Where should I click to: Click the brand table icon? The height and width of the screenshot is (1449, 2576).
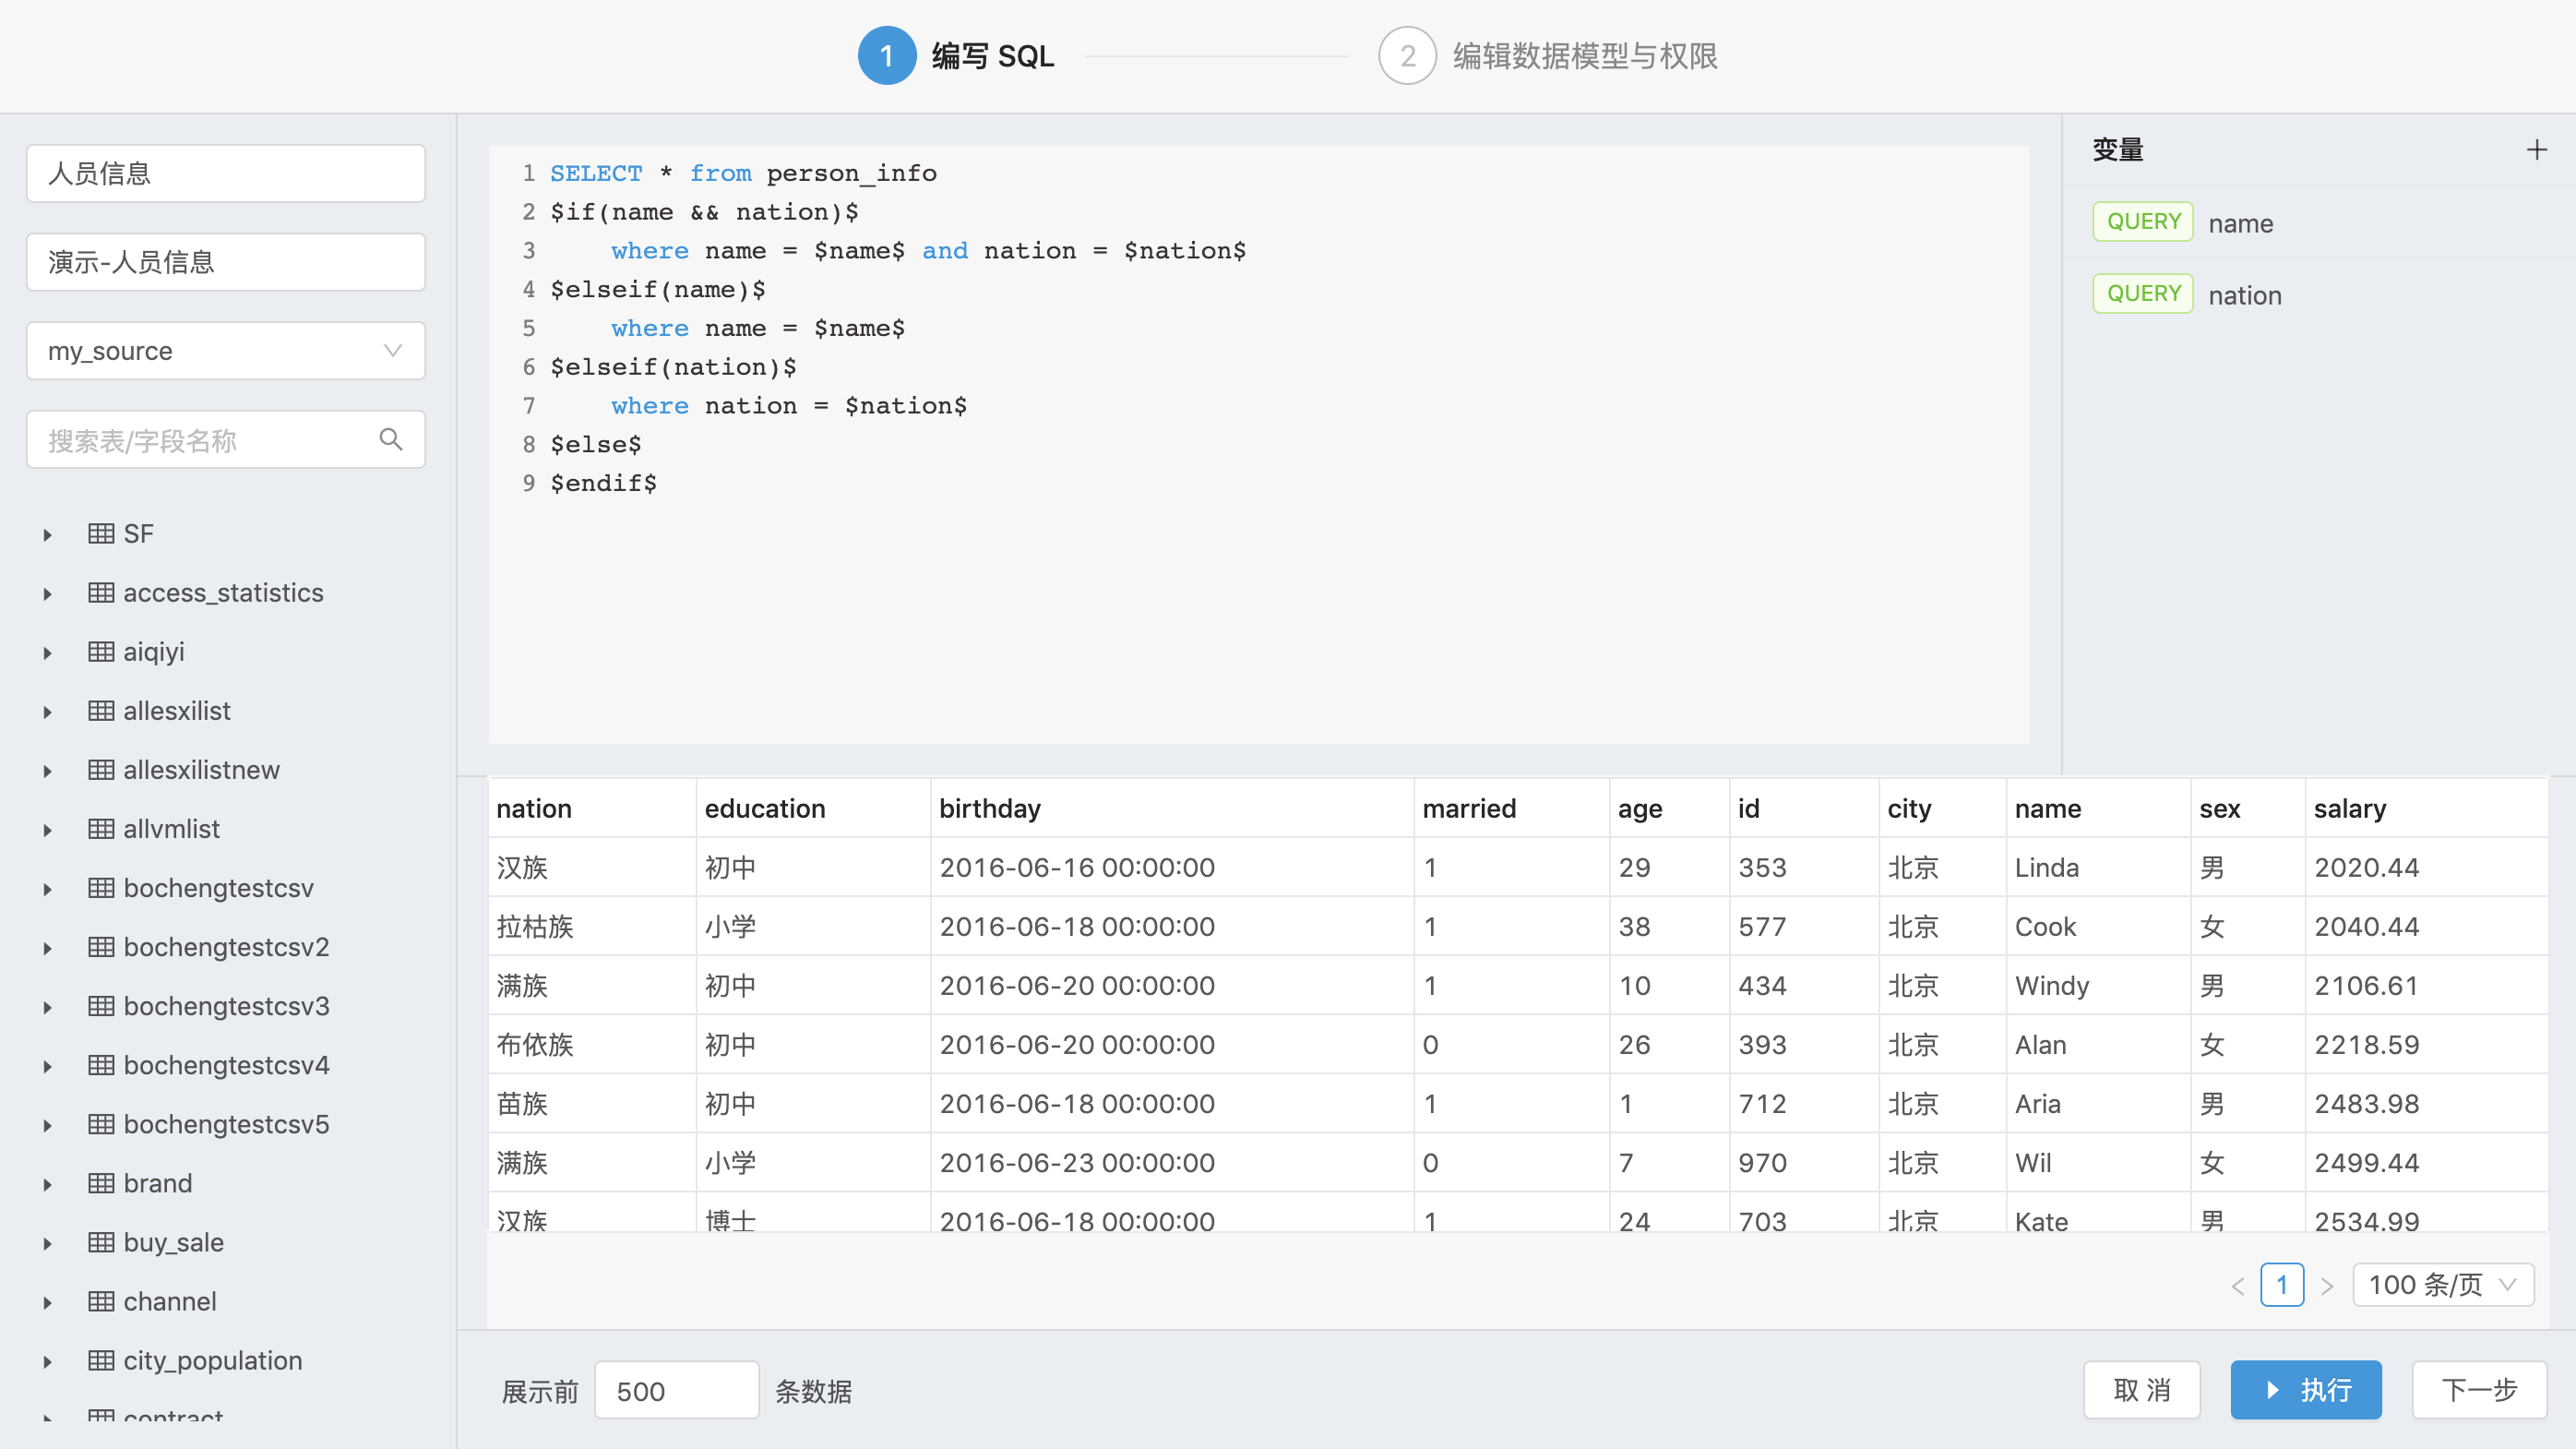[101, 1183]
